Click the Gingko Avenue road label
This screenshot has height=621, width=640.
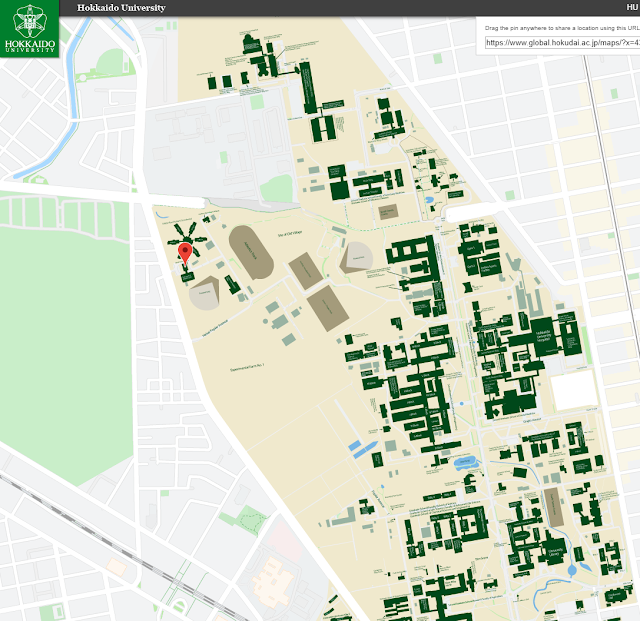point(532,420)
